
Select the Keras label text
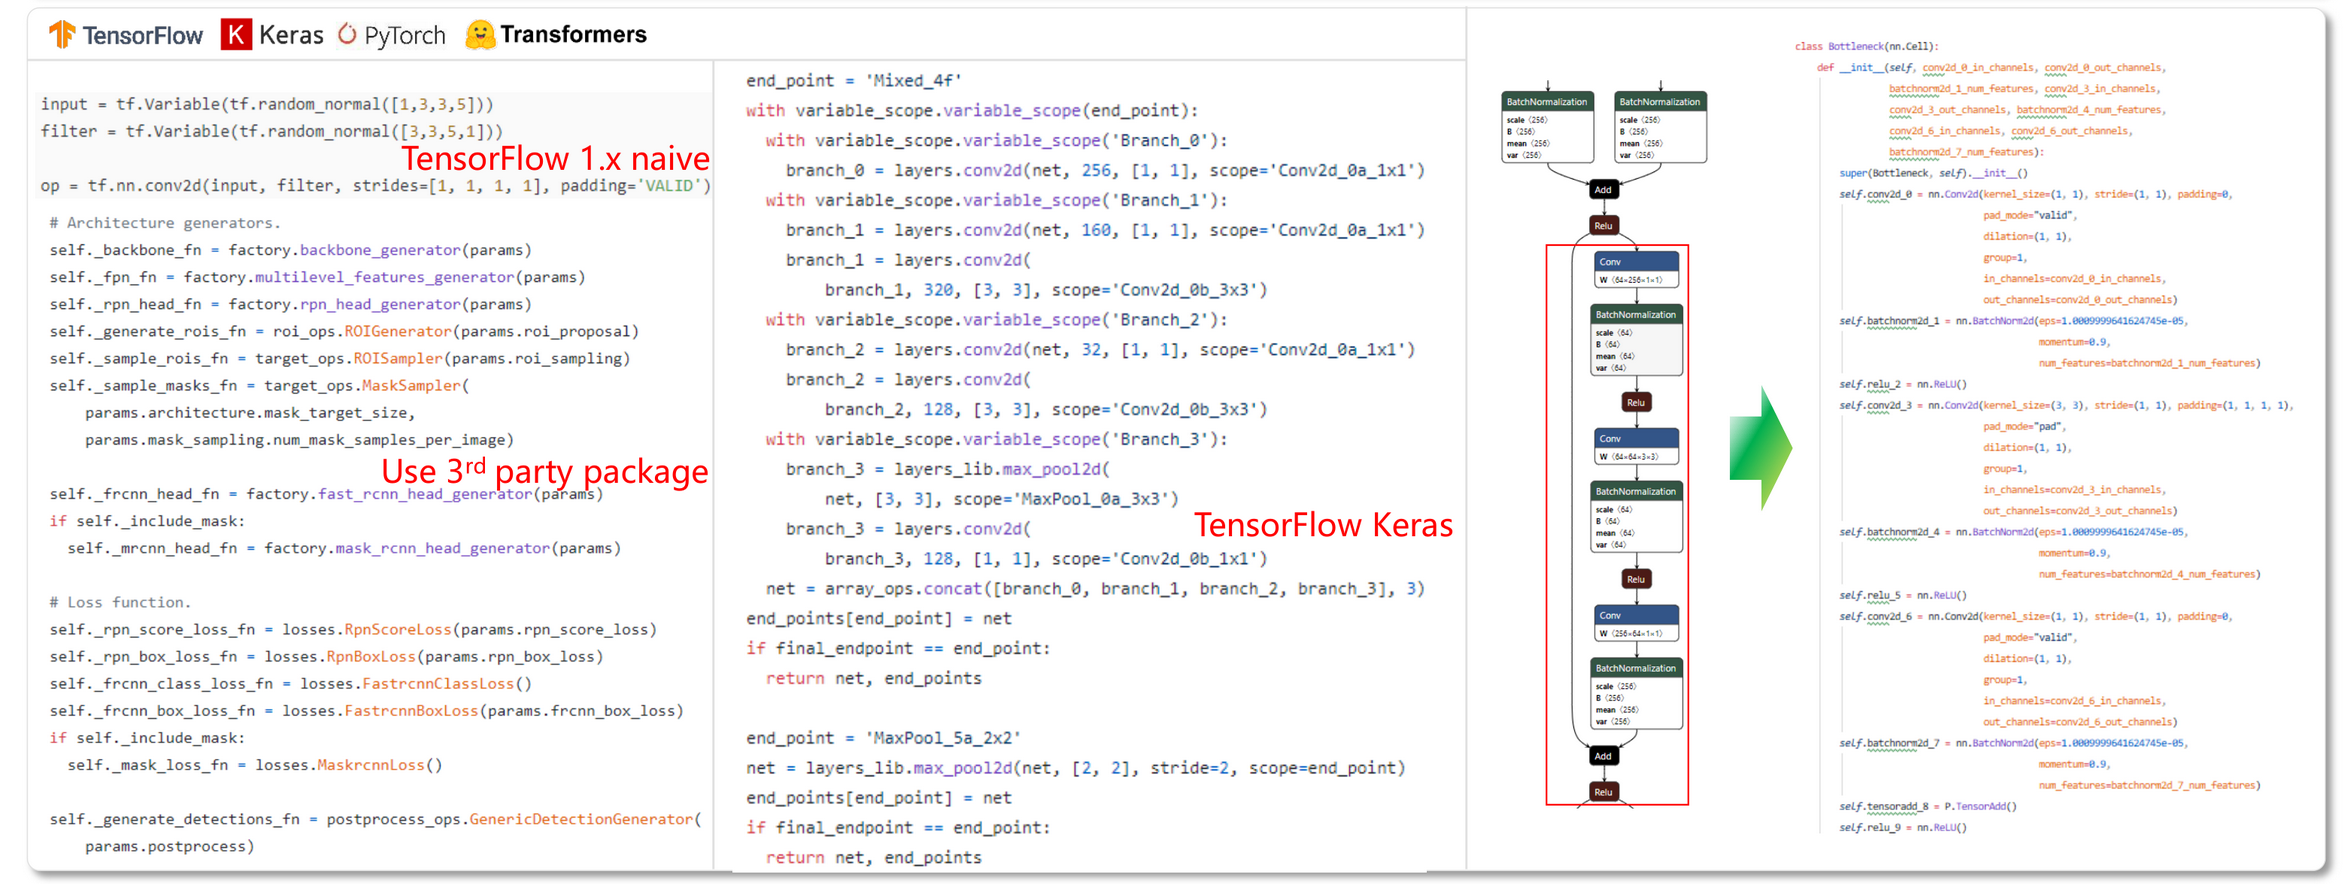(x=291, y=35)
